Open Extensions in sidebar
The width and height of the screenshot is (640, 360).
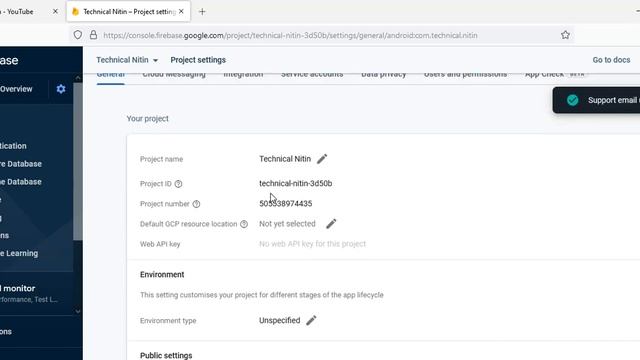(x=6, y=331)
